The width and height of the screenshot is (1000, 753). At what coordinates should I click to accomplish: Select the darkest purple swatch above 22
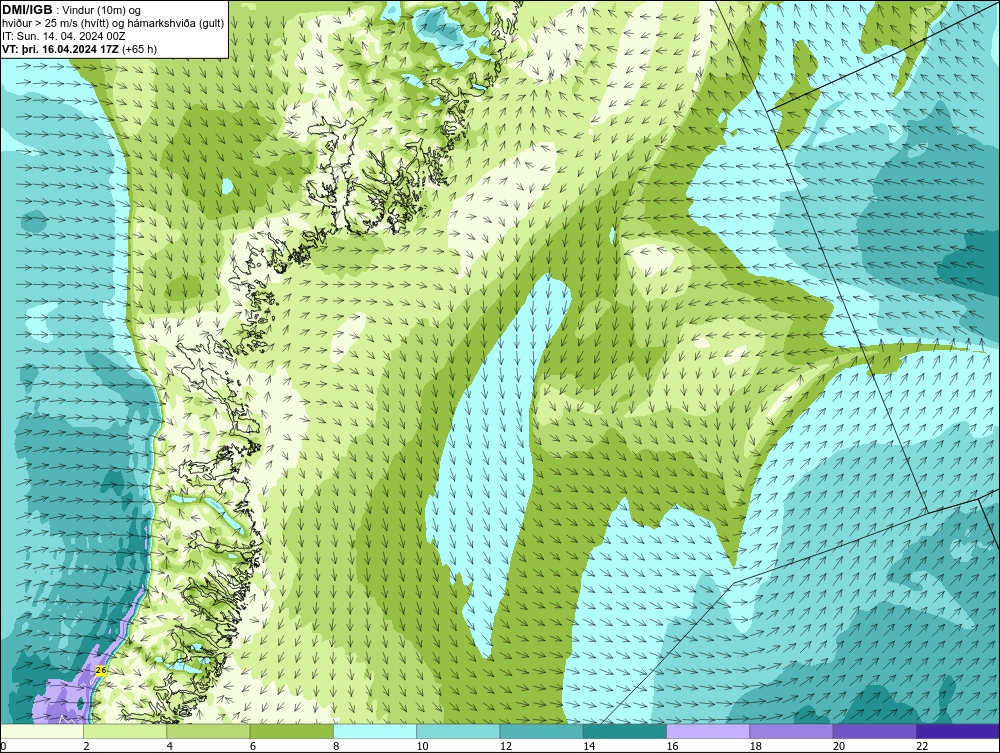958,731
